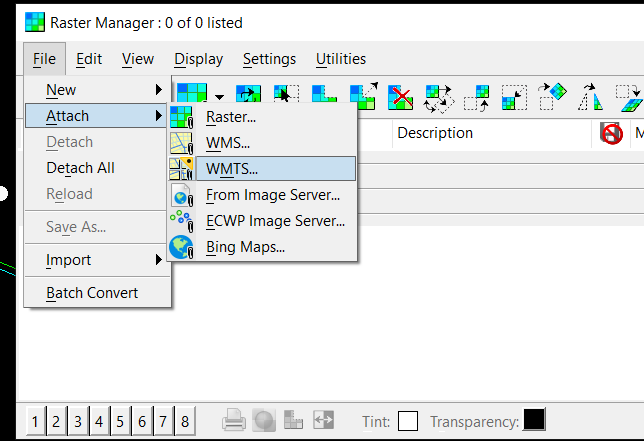Click the Bring raster to front icon
Image resolution: width=644 pixels, height=441 pixels.
point(477,98)
